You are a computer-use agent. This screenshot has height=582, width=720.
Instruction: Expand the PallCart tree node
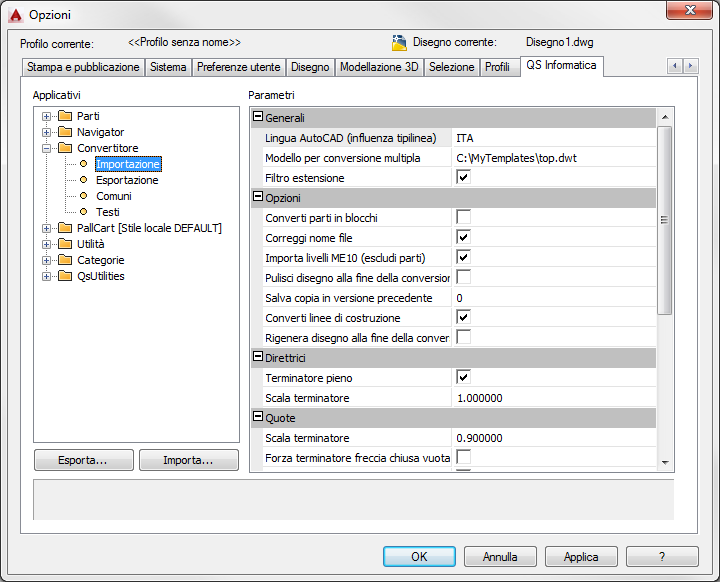point(46,228)
